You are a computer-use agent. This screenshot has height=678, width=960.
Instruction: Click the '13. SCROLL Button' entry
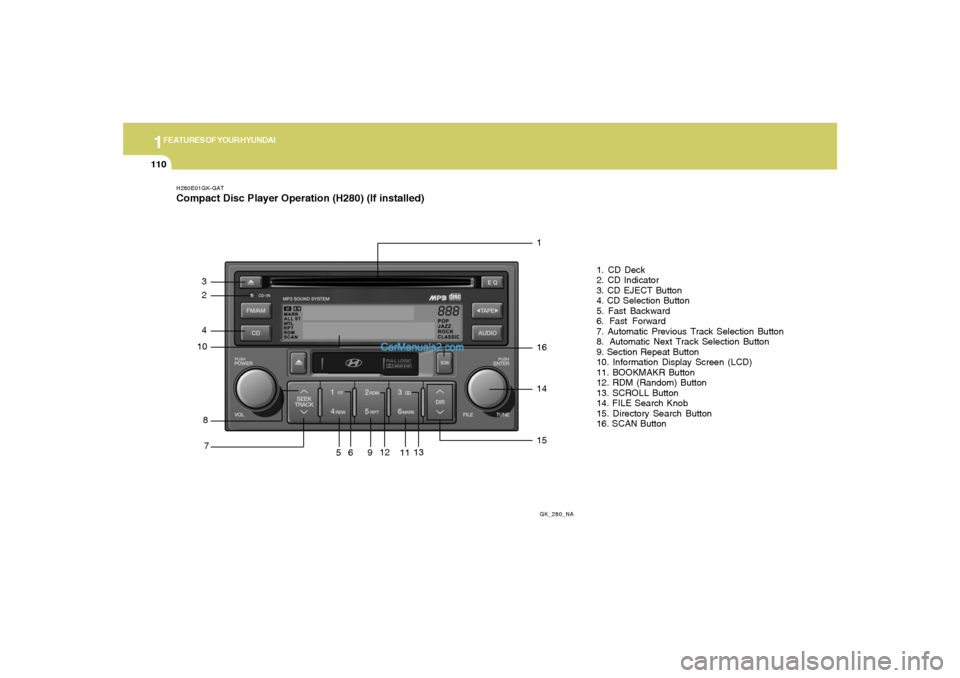[637, 393]
